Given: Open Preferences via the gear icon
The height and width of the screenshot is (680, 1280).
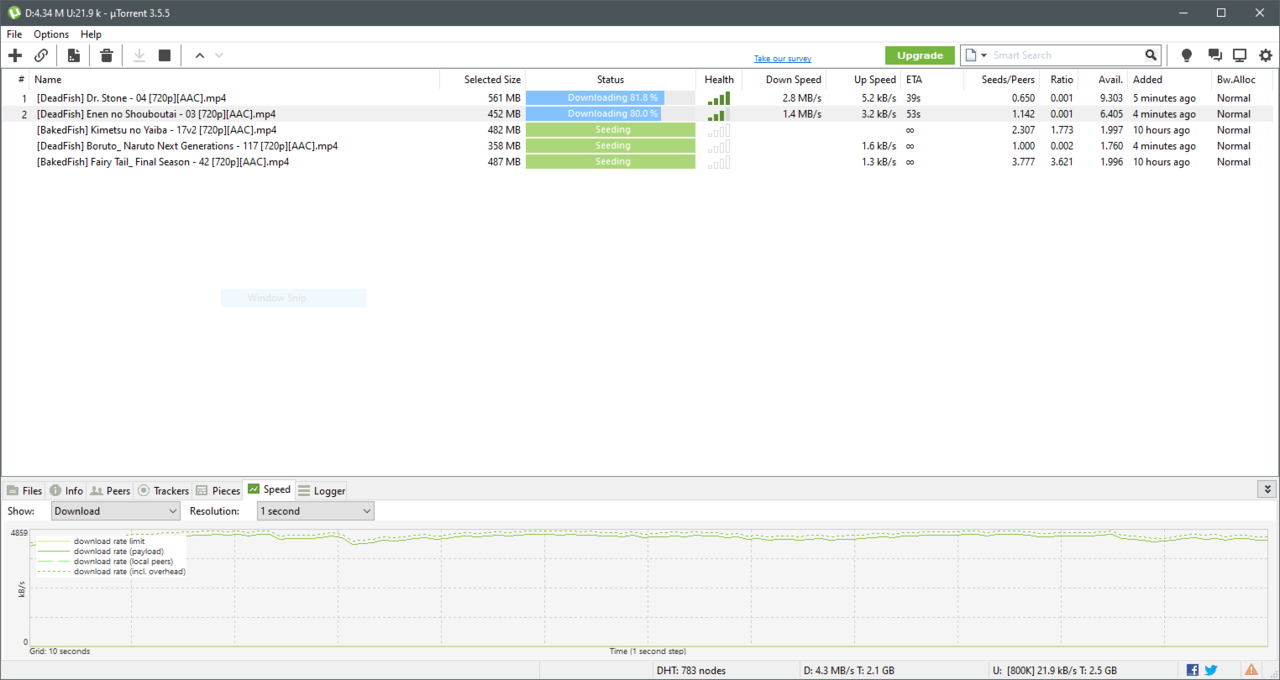Looking at the screenshot, I should (x=1265, y=56).
